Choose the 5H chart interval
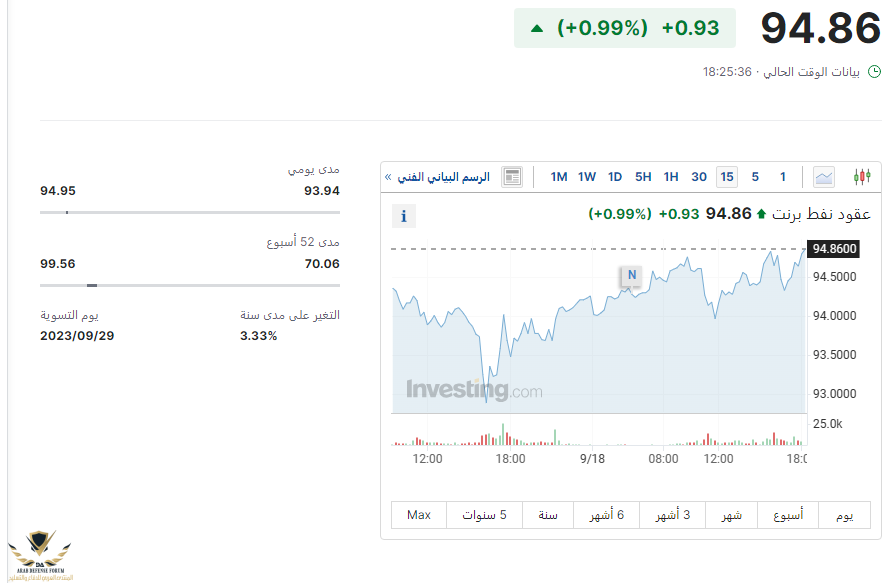Viewport: 884px width, 583px height. click(643, 177)
